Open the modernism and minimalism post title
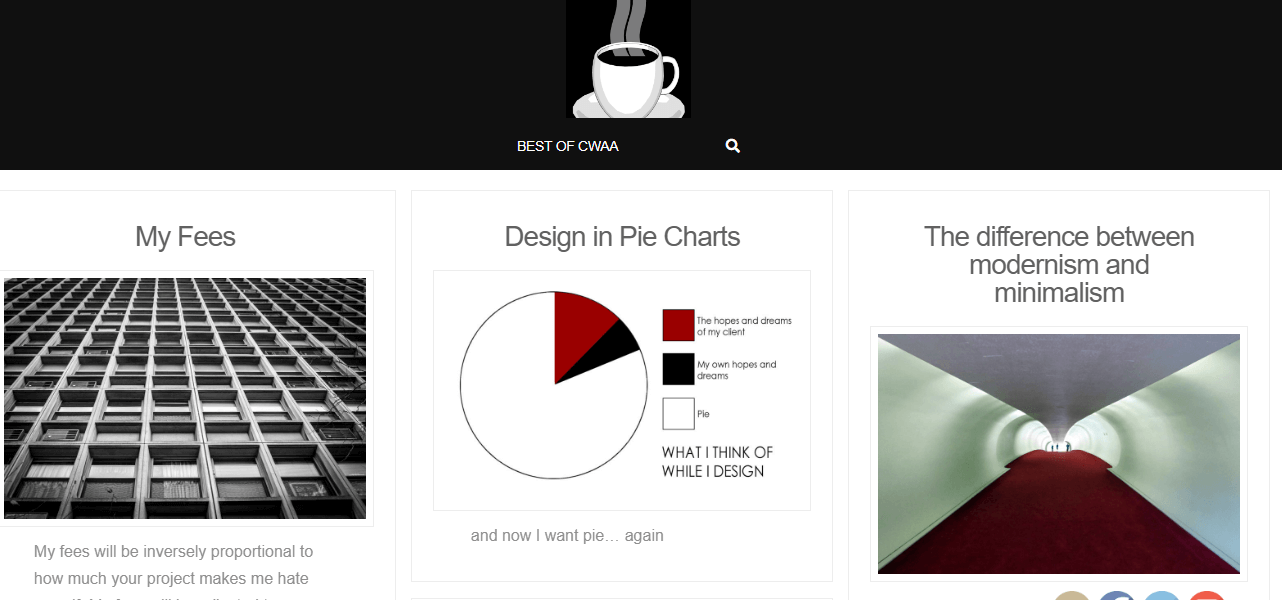 tap(1059, 265)
